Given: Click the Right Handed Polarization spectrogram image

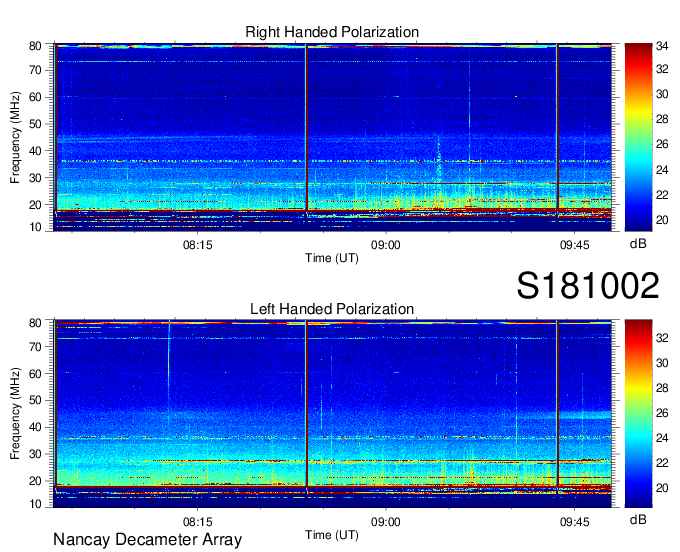Looking at the screenshot, I should coord(333,137).
